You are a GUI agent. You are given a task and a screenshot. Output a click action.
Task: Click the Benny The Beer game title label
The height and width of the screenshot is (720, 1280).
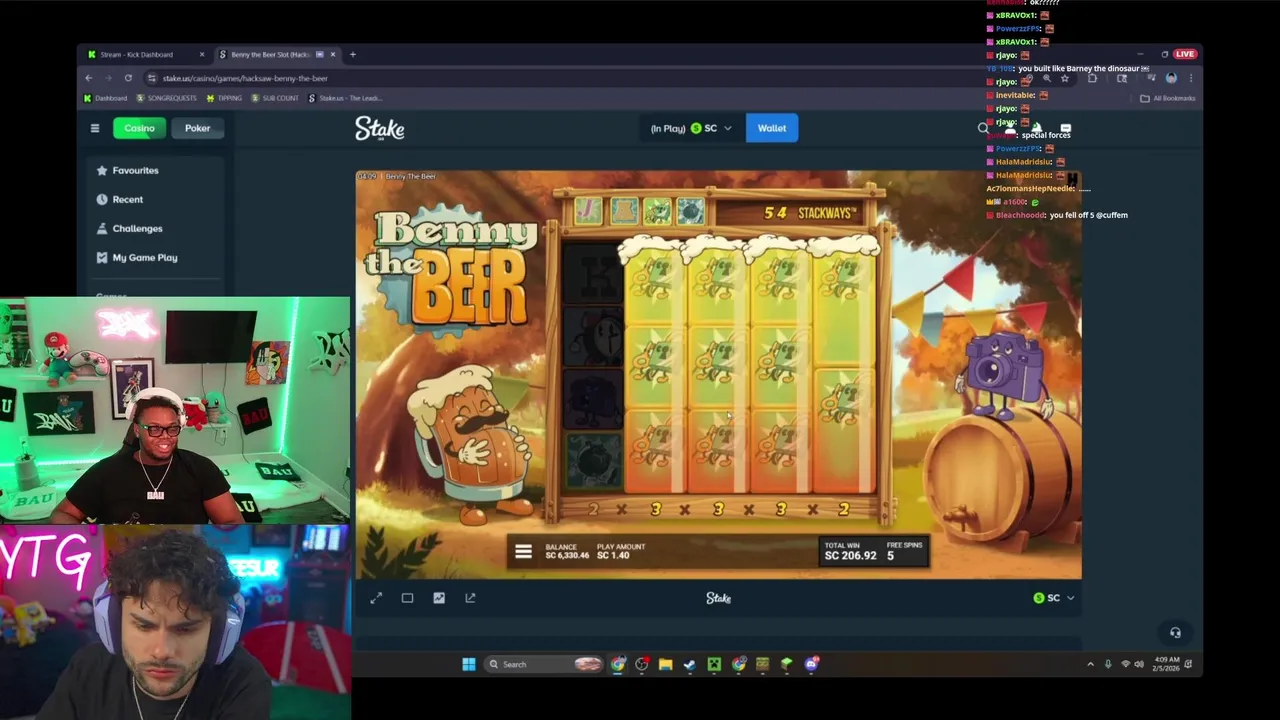coord(410,177)
